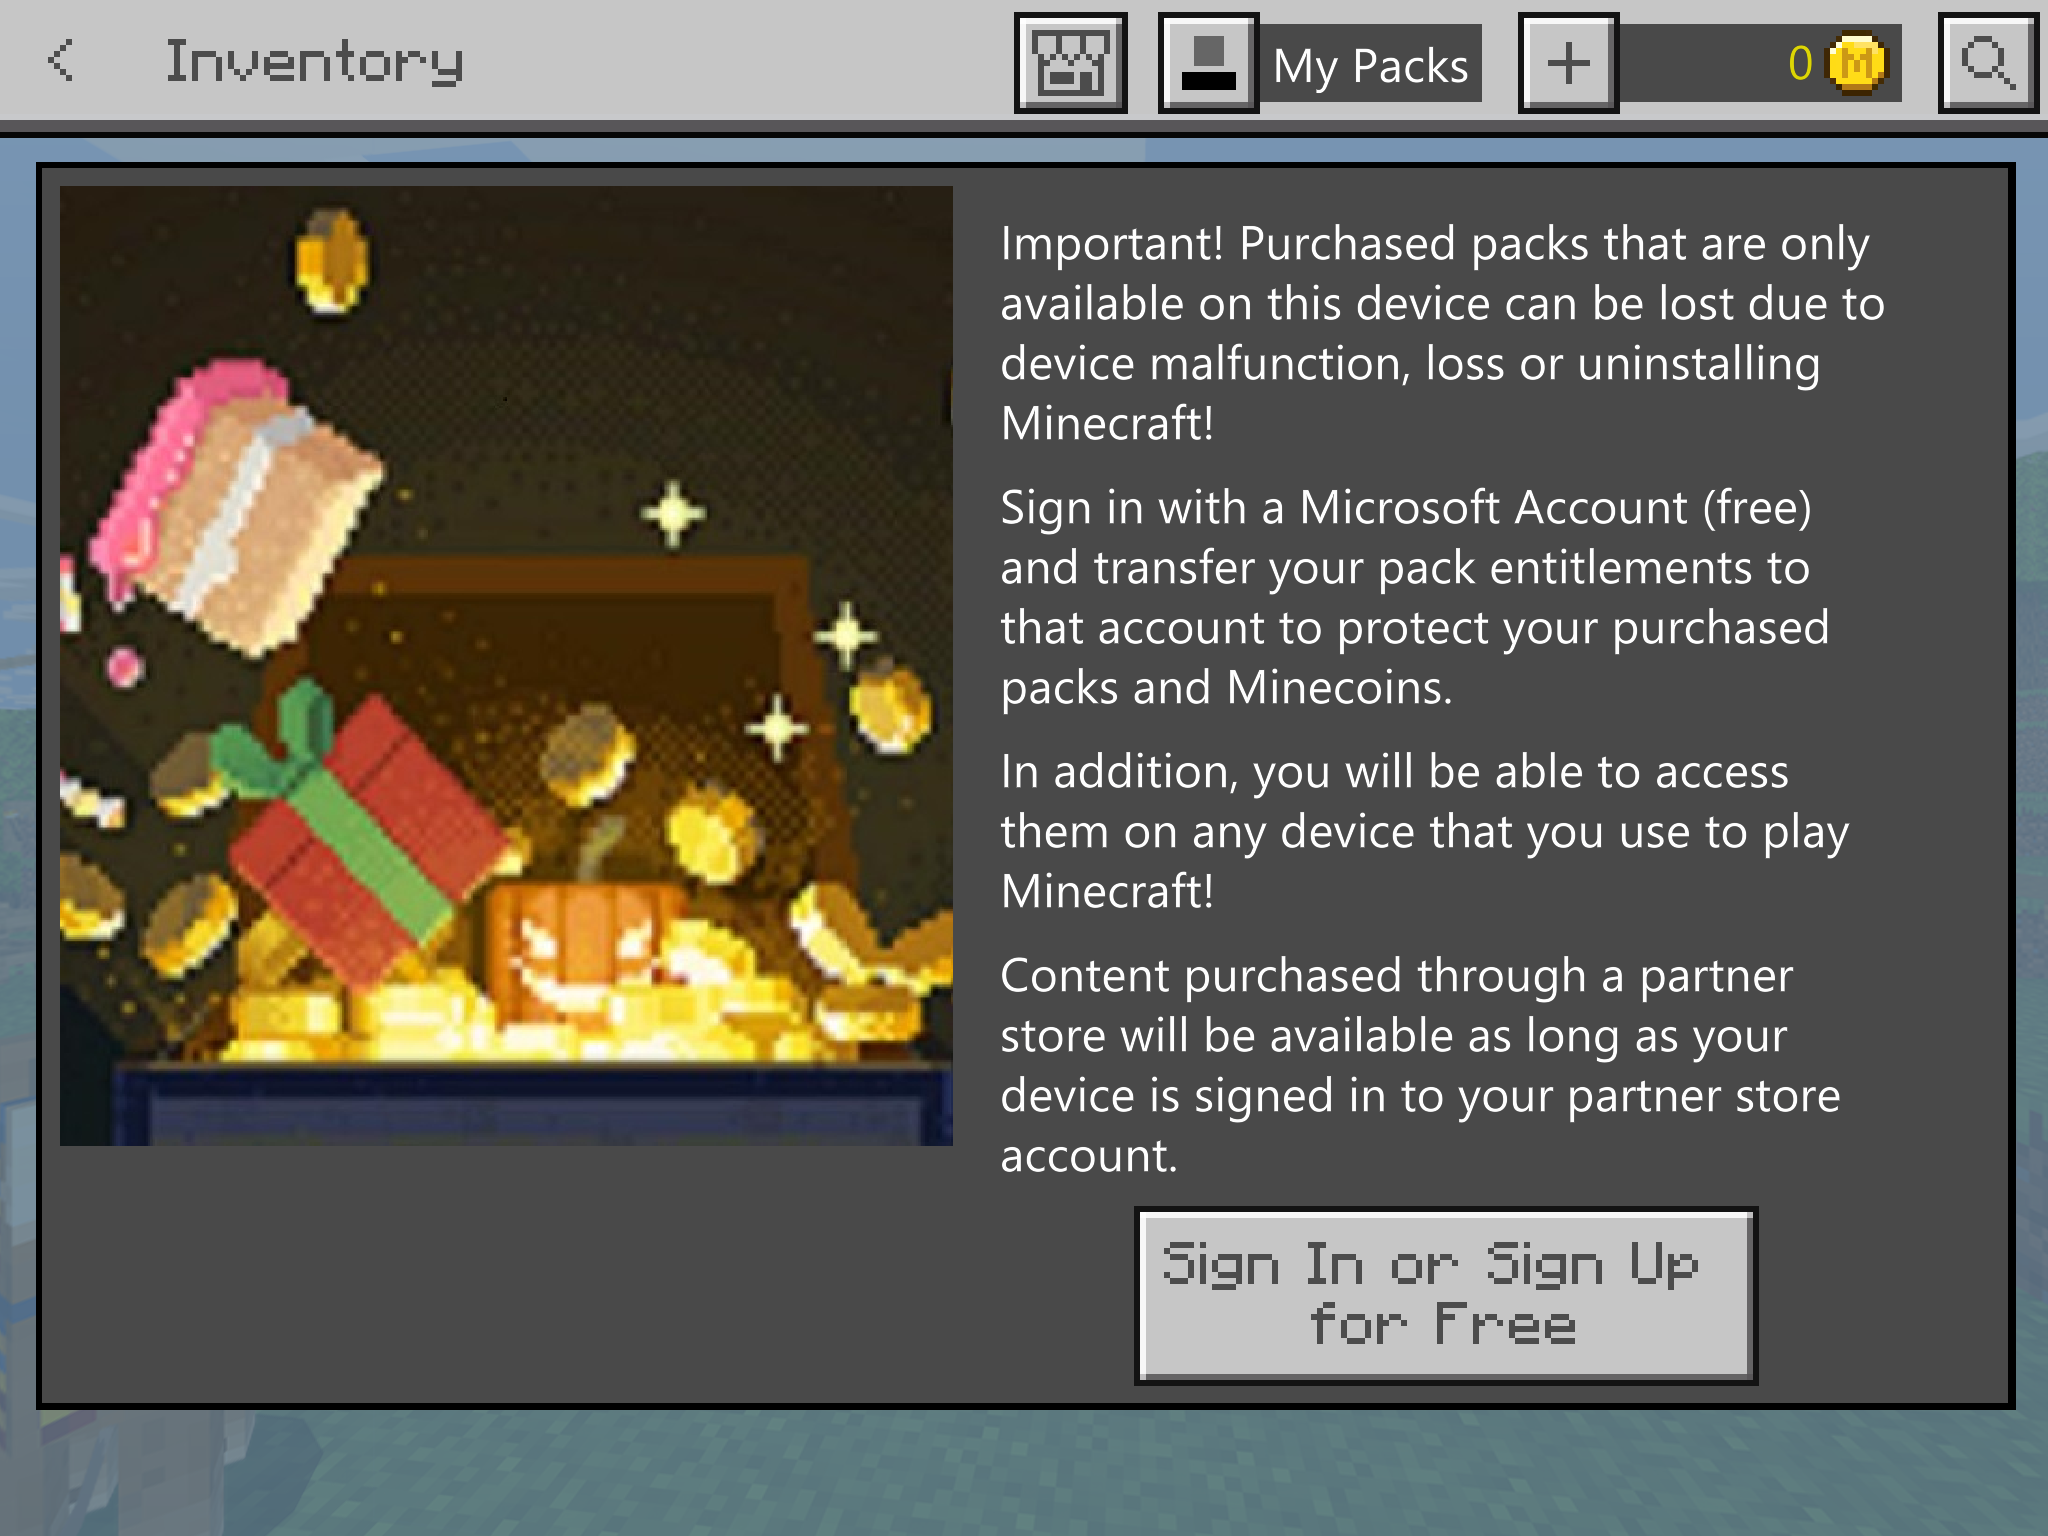Go back using the left arrow
The height and width of the screenshot is (1536, 2048).
click(62, 62)
